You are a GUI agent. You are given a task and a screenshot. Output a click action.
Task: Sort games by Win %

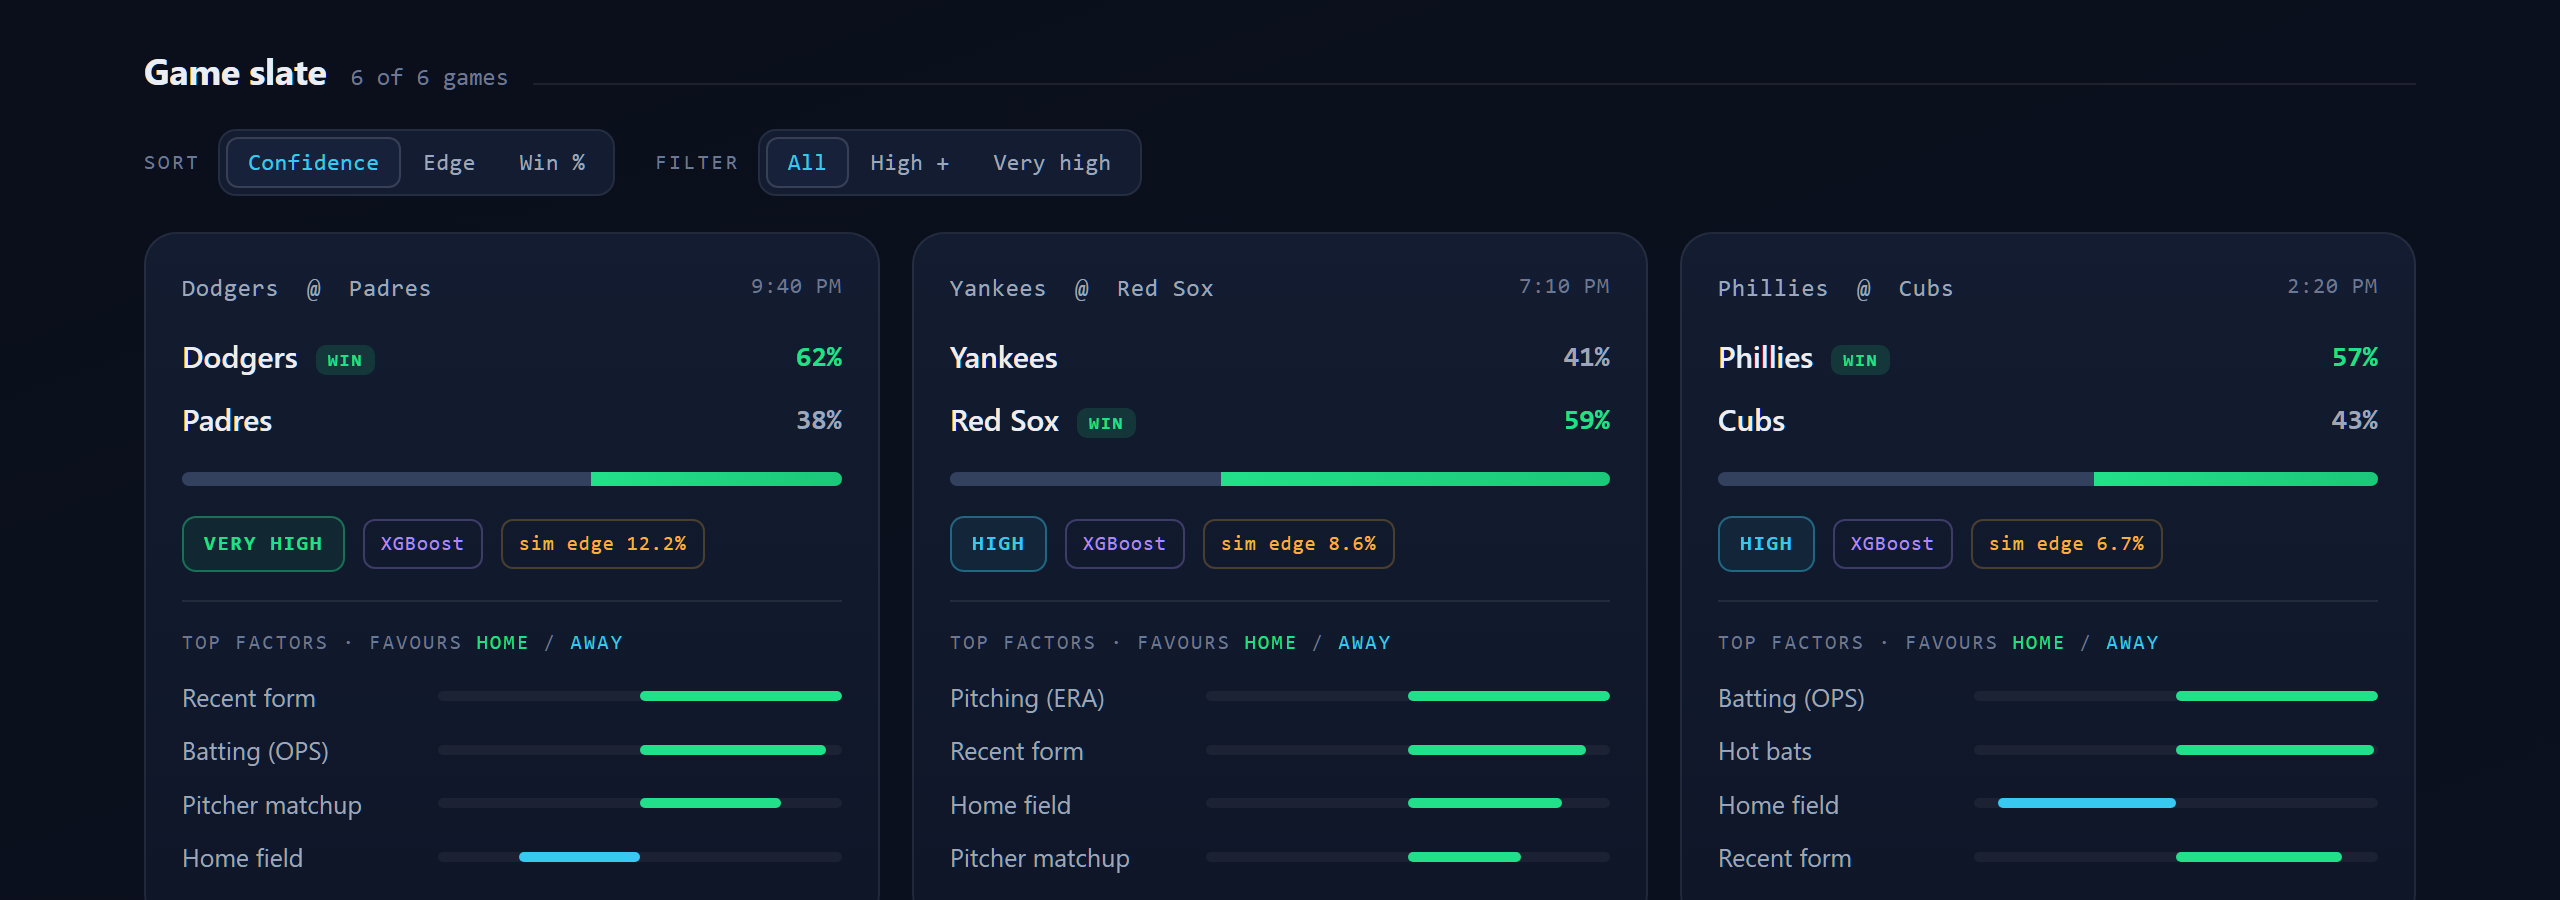pyautogui.click(x=552, y=162)
